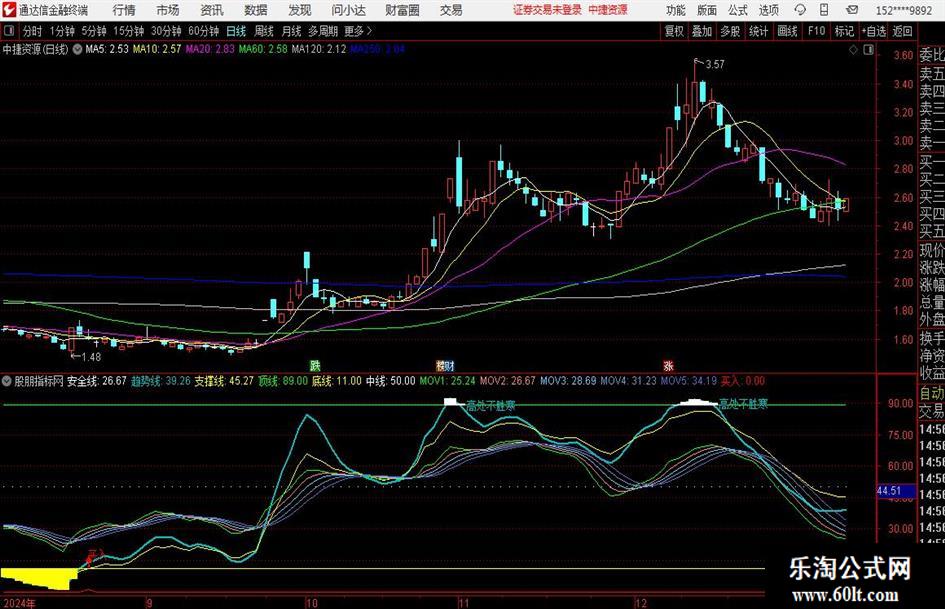Screen dimensions: 945x609
Task: Click the 趋势线: 39.26 indicator value
Action: click(160, 381)
